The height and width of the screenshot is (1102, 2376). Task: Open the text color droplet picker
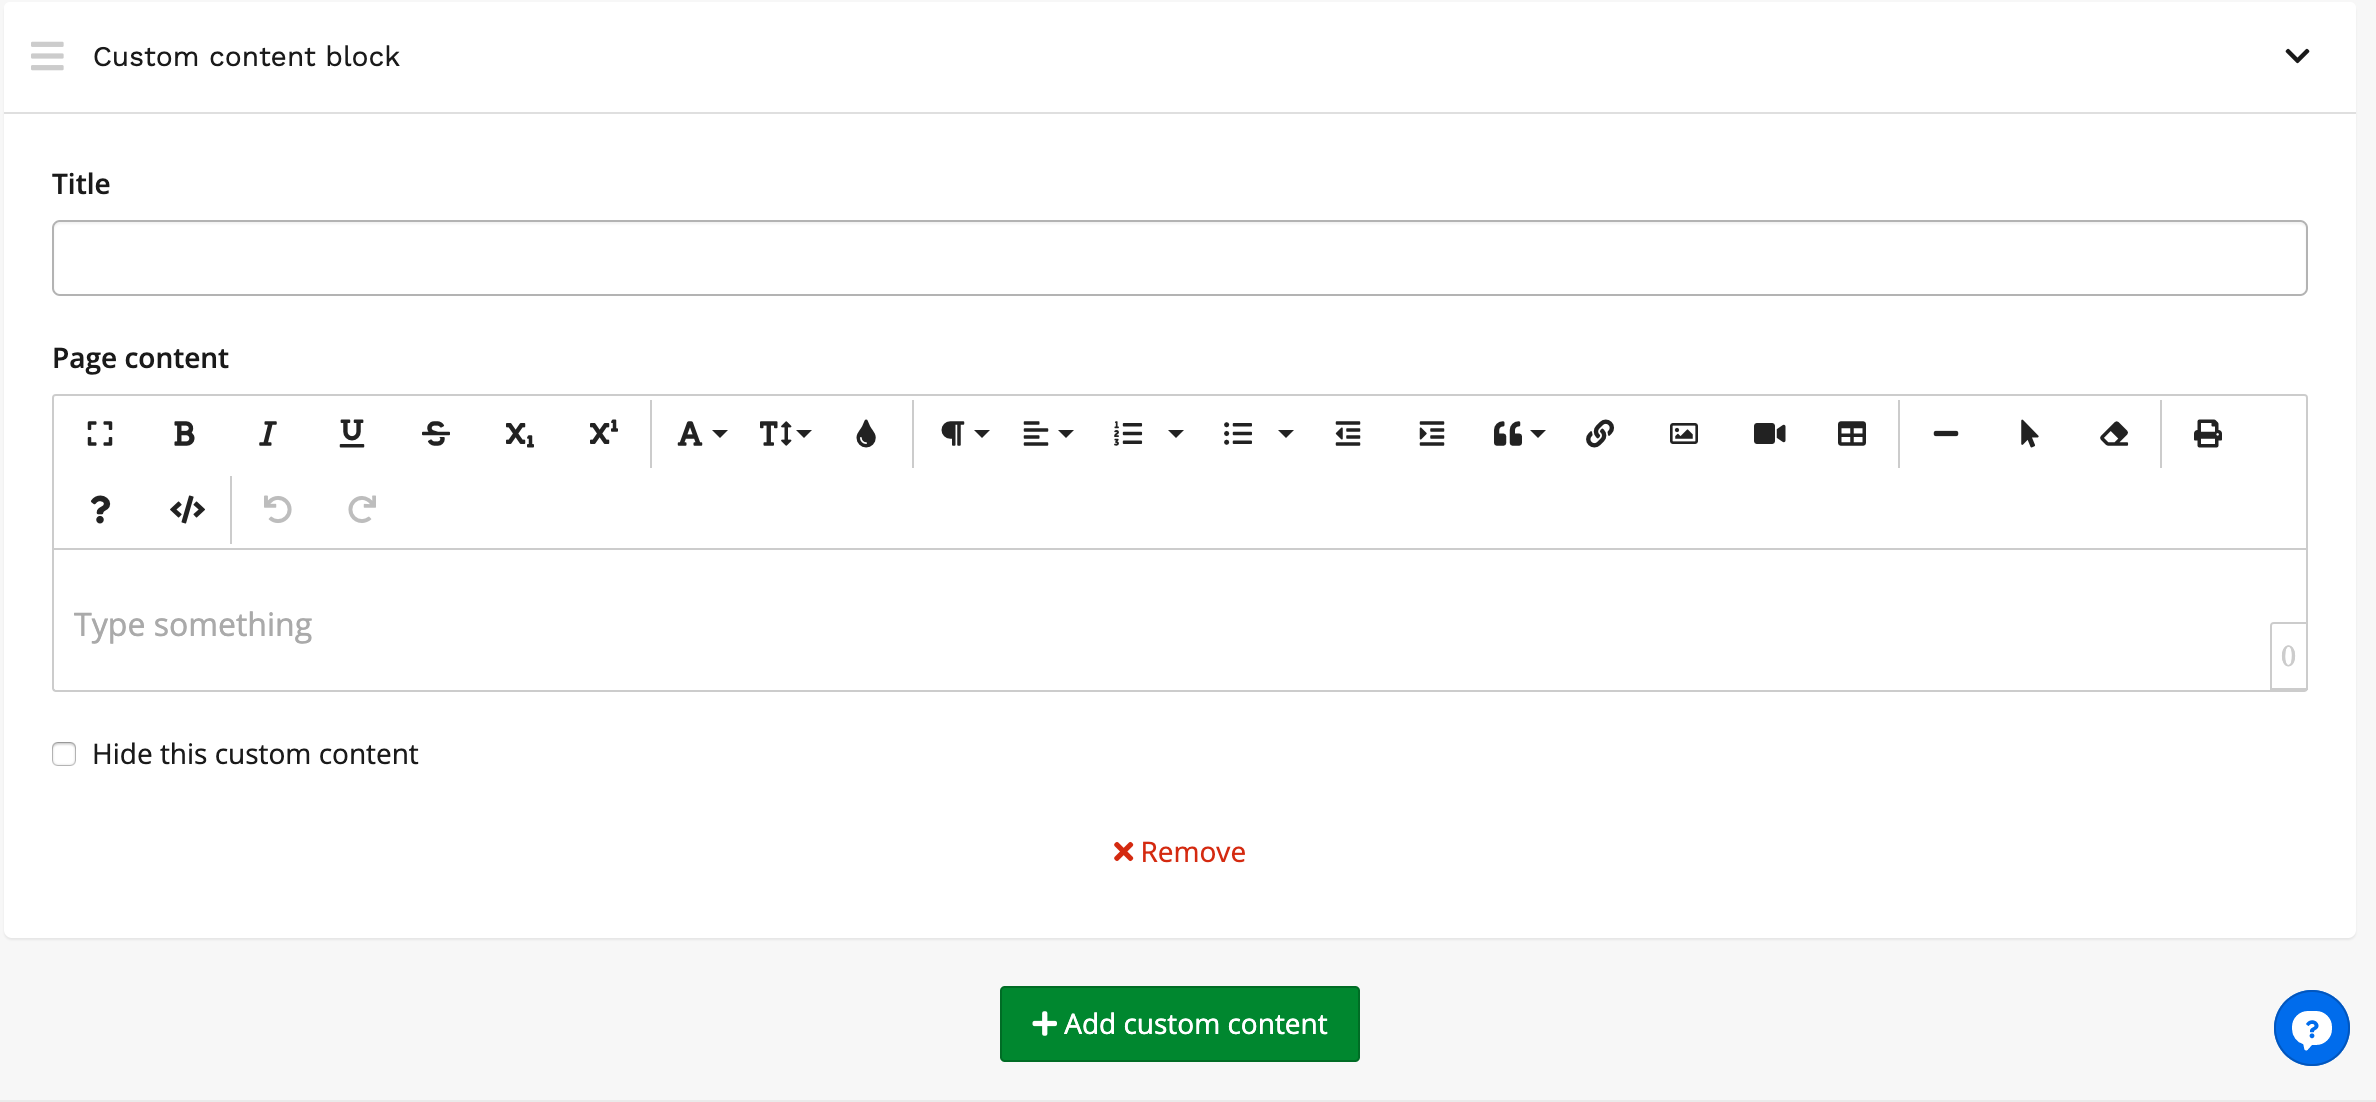pos(866,434)
